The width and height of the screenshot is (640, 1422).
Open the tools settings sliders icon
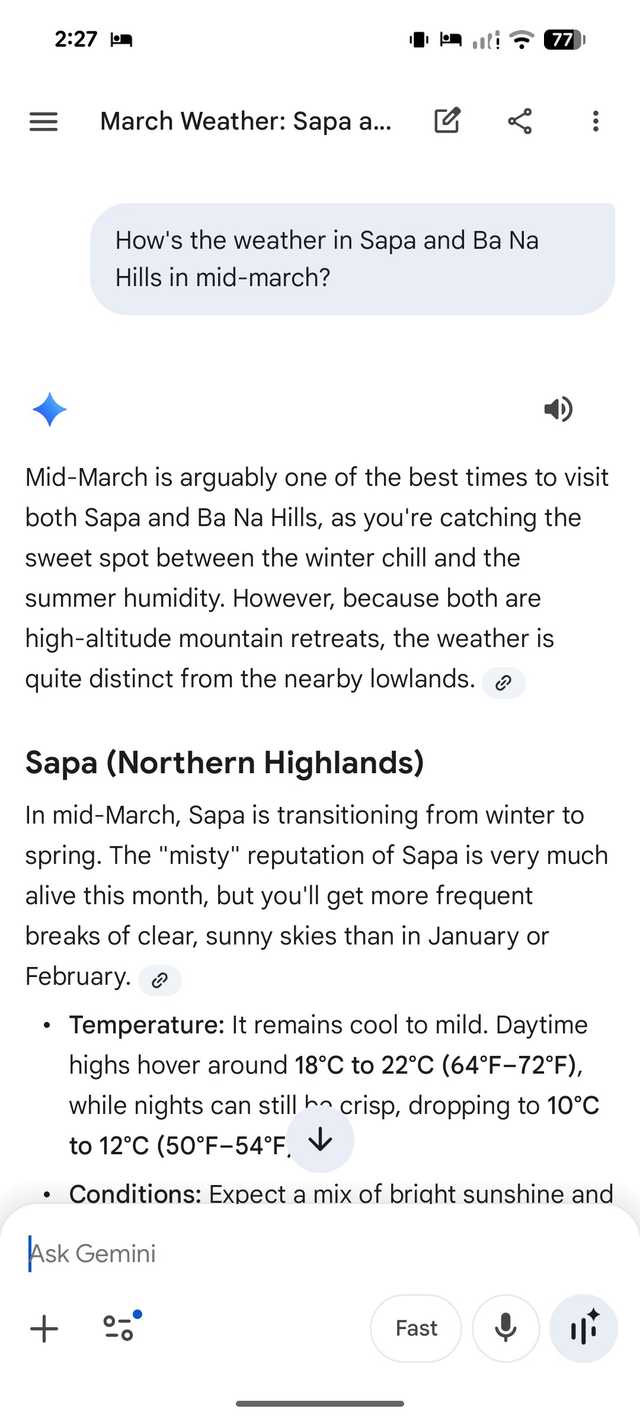120,1327
